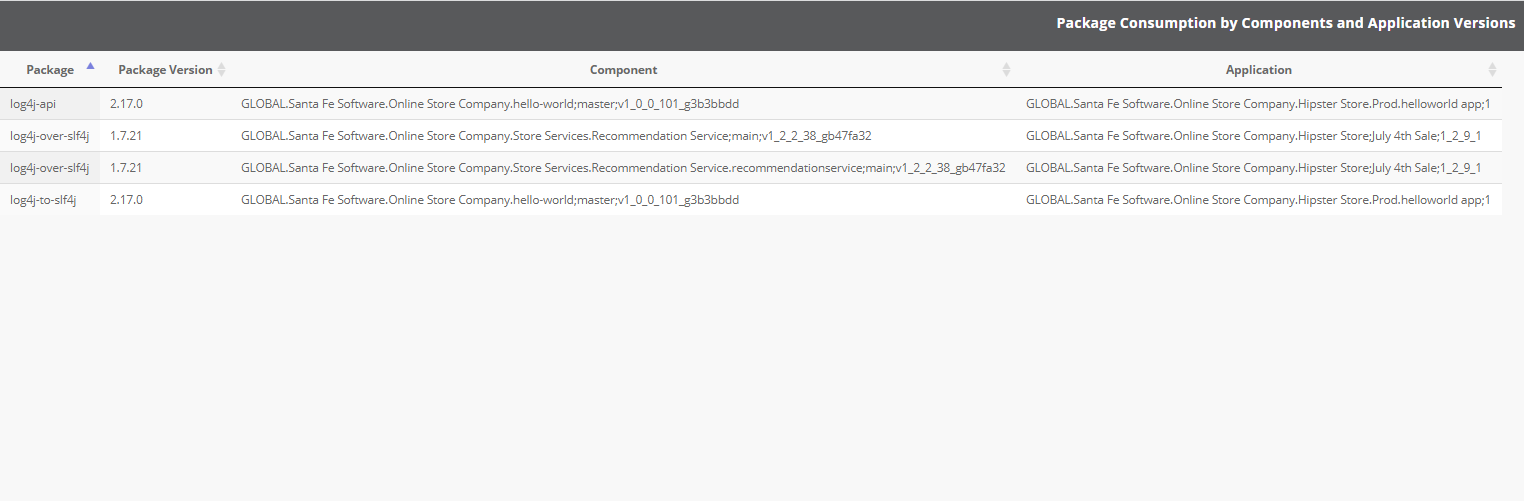1524x501 pixels.
Task: Select helloworld app application in log4j-api row
Action: click(x=1258, y=104)
